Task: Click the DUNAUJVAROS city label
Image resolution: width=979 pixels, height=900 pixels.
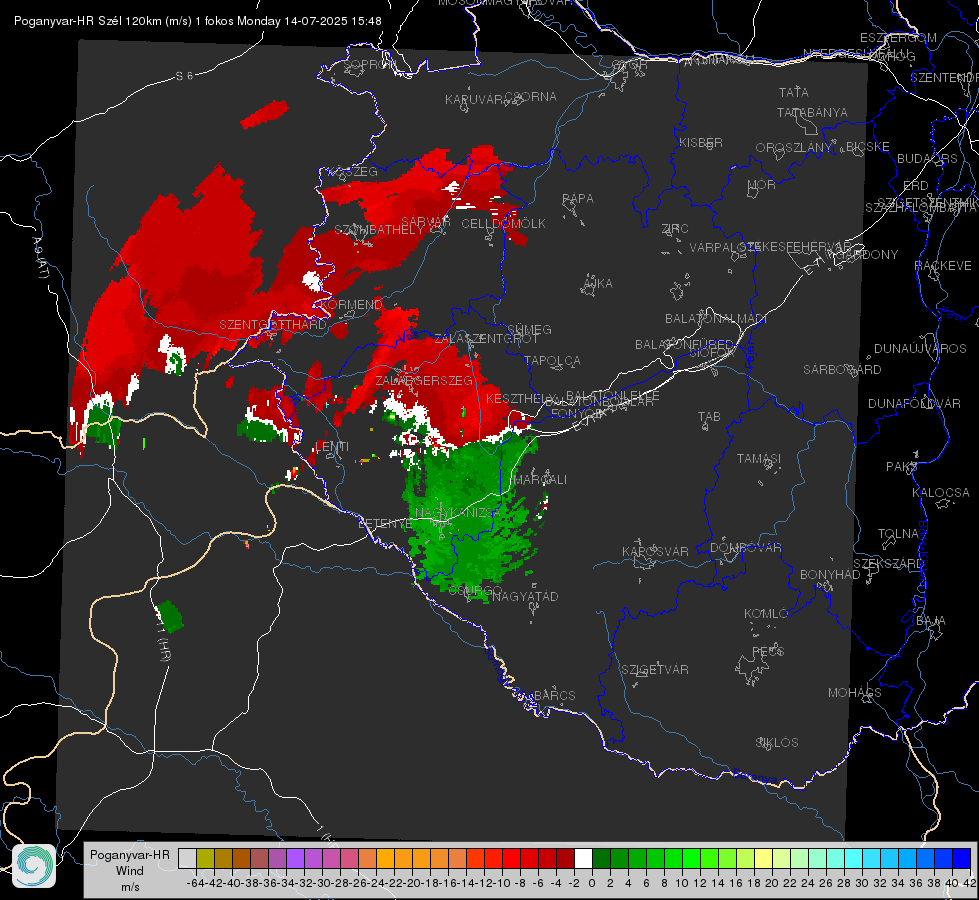Action: coord(920,349)
